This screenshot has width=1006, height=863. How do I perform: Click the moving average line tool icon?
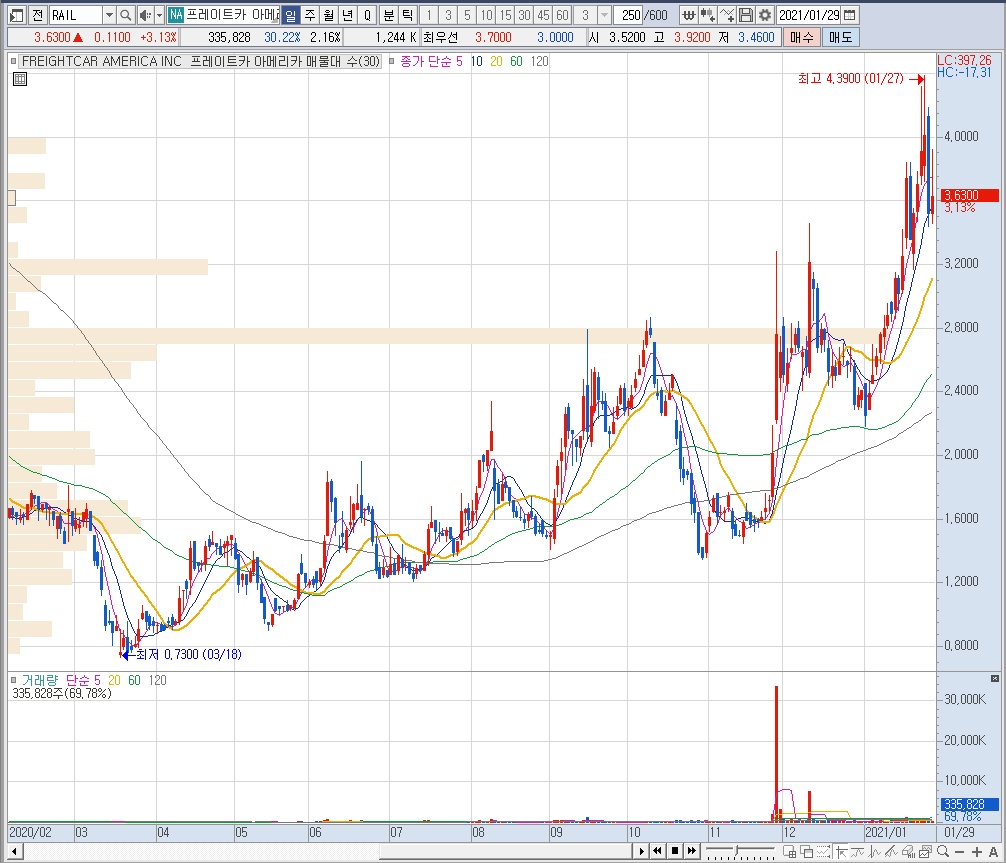point(857,851)
